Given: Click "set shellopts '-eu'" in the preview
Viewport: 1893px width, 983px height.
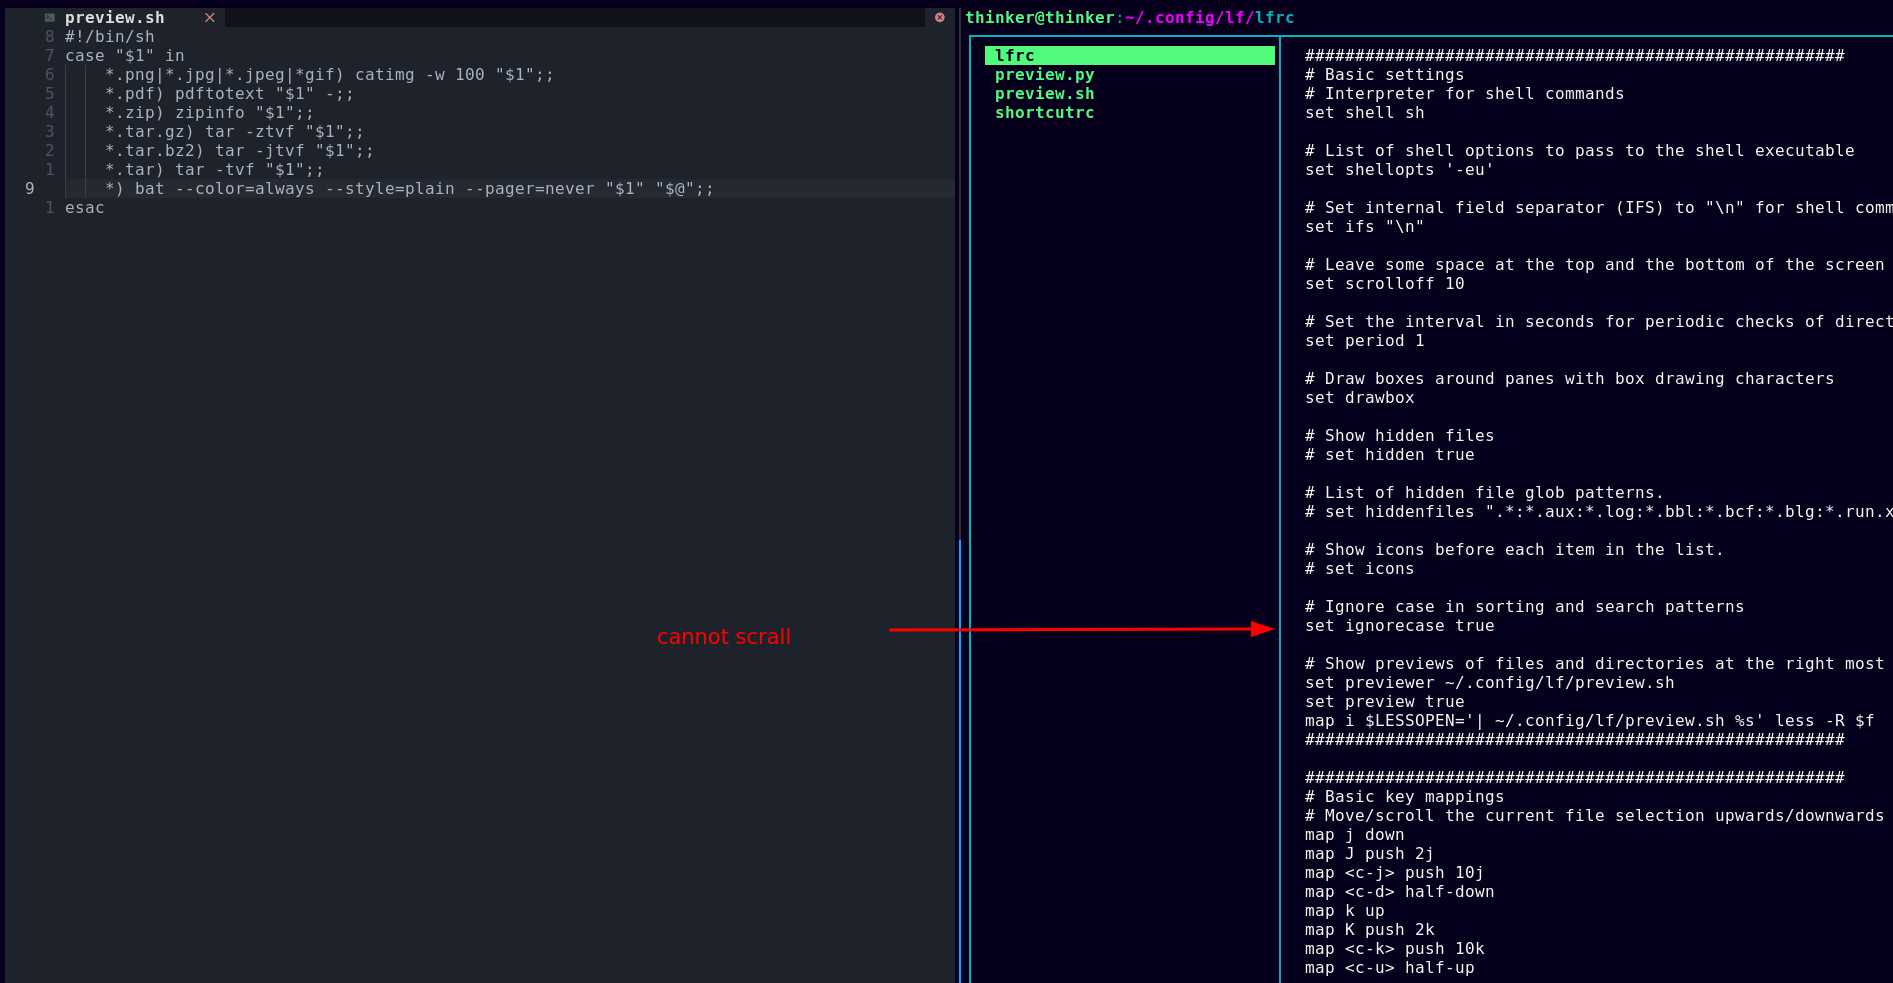Looking at the screenshot, I should pyautogui.click(x=1399, y=169).
